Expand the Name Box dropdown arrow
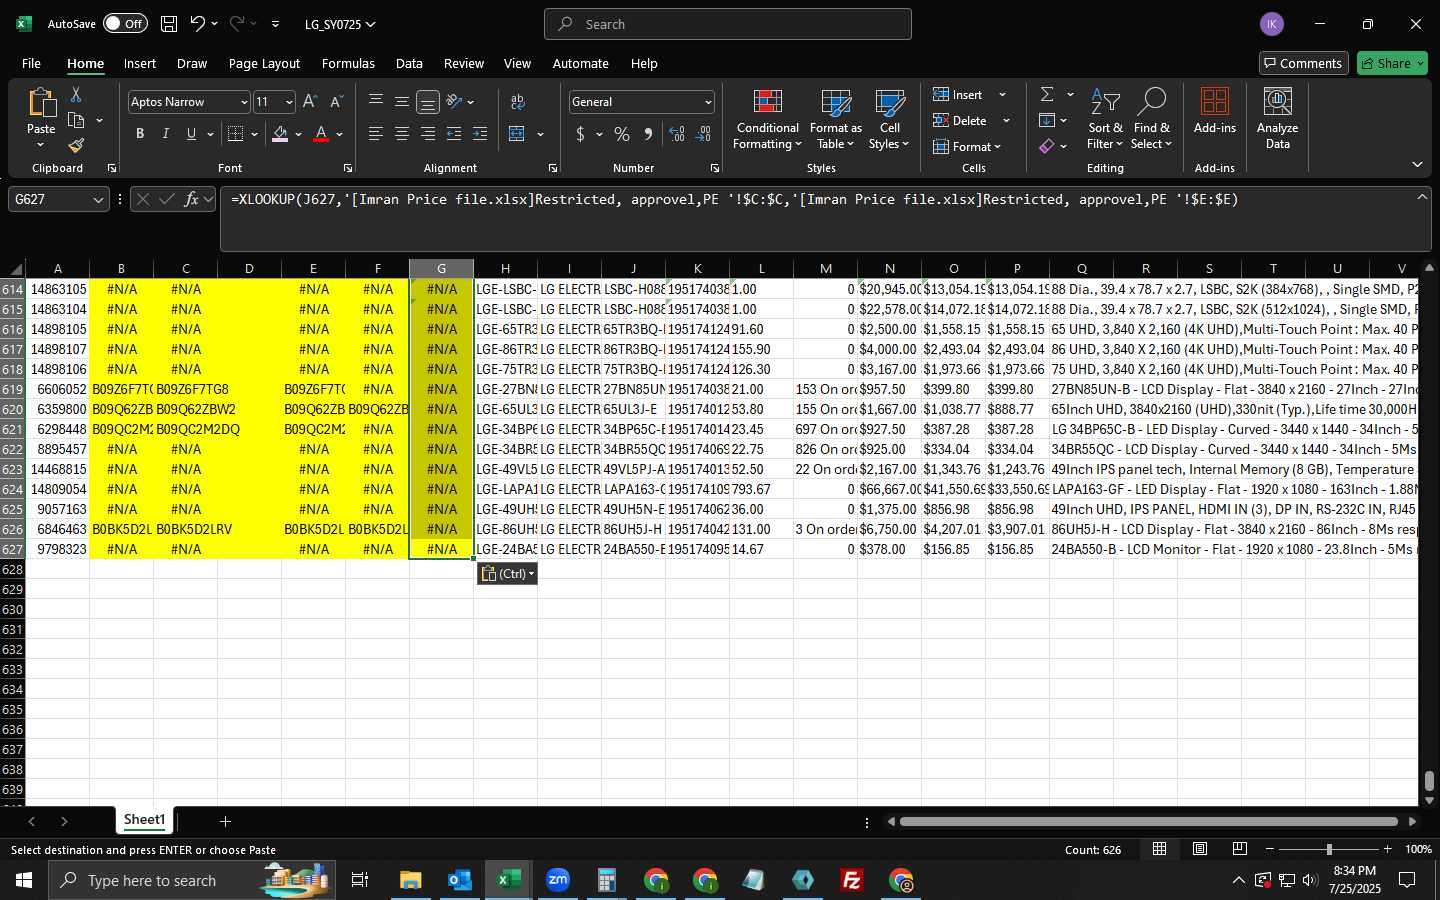This screenshot has height=900, width=1440. click(98, 200)
